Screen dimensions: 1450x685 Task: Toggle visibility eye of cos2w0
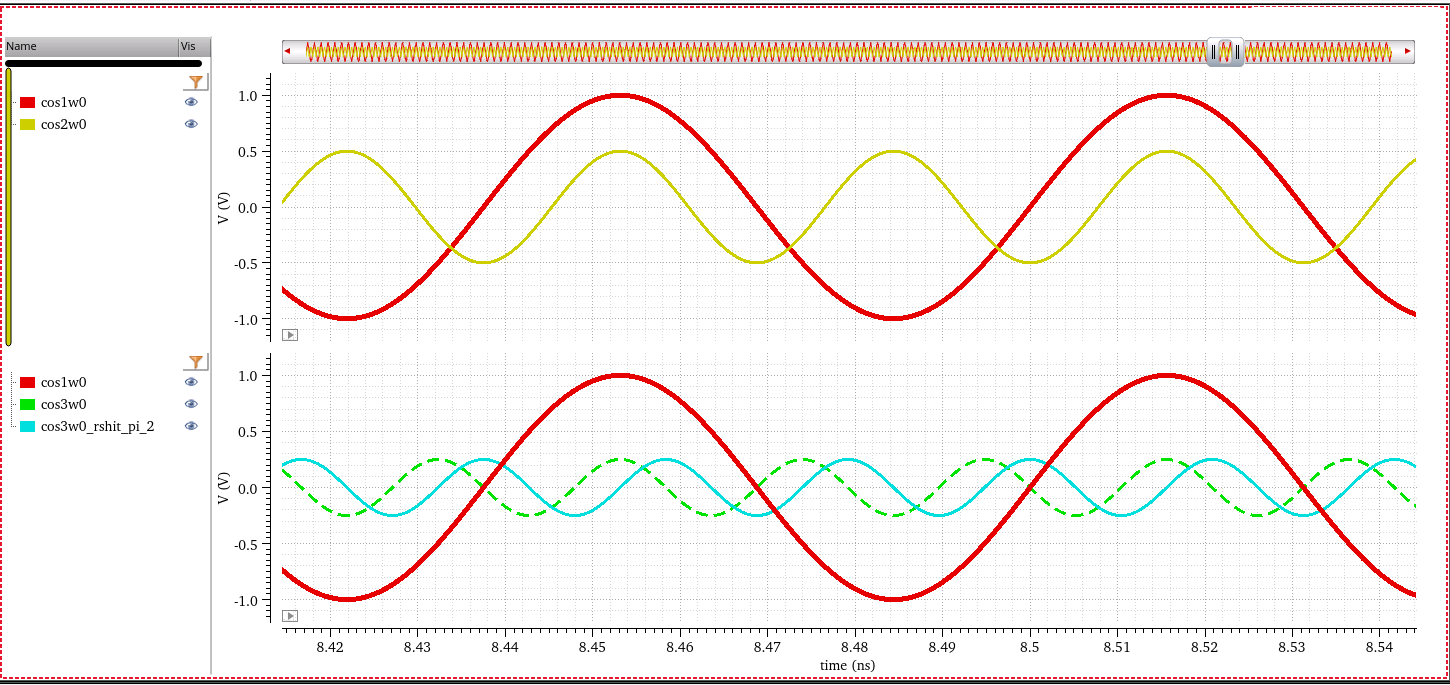pyautogui.click(x=191, y=124)
